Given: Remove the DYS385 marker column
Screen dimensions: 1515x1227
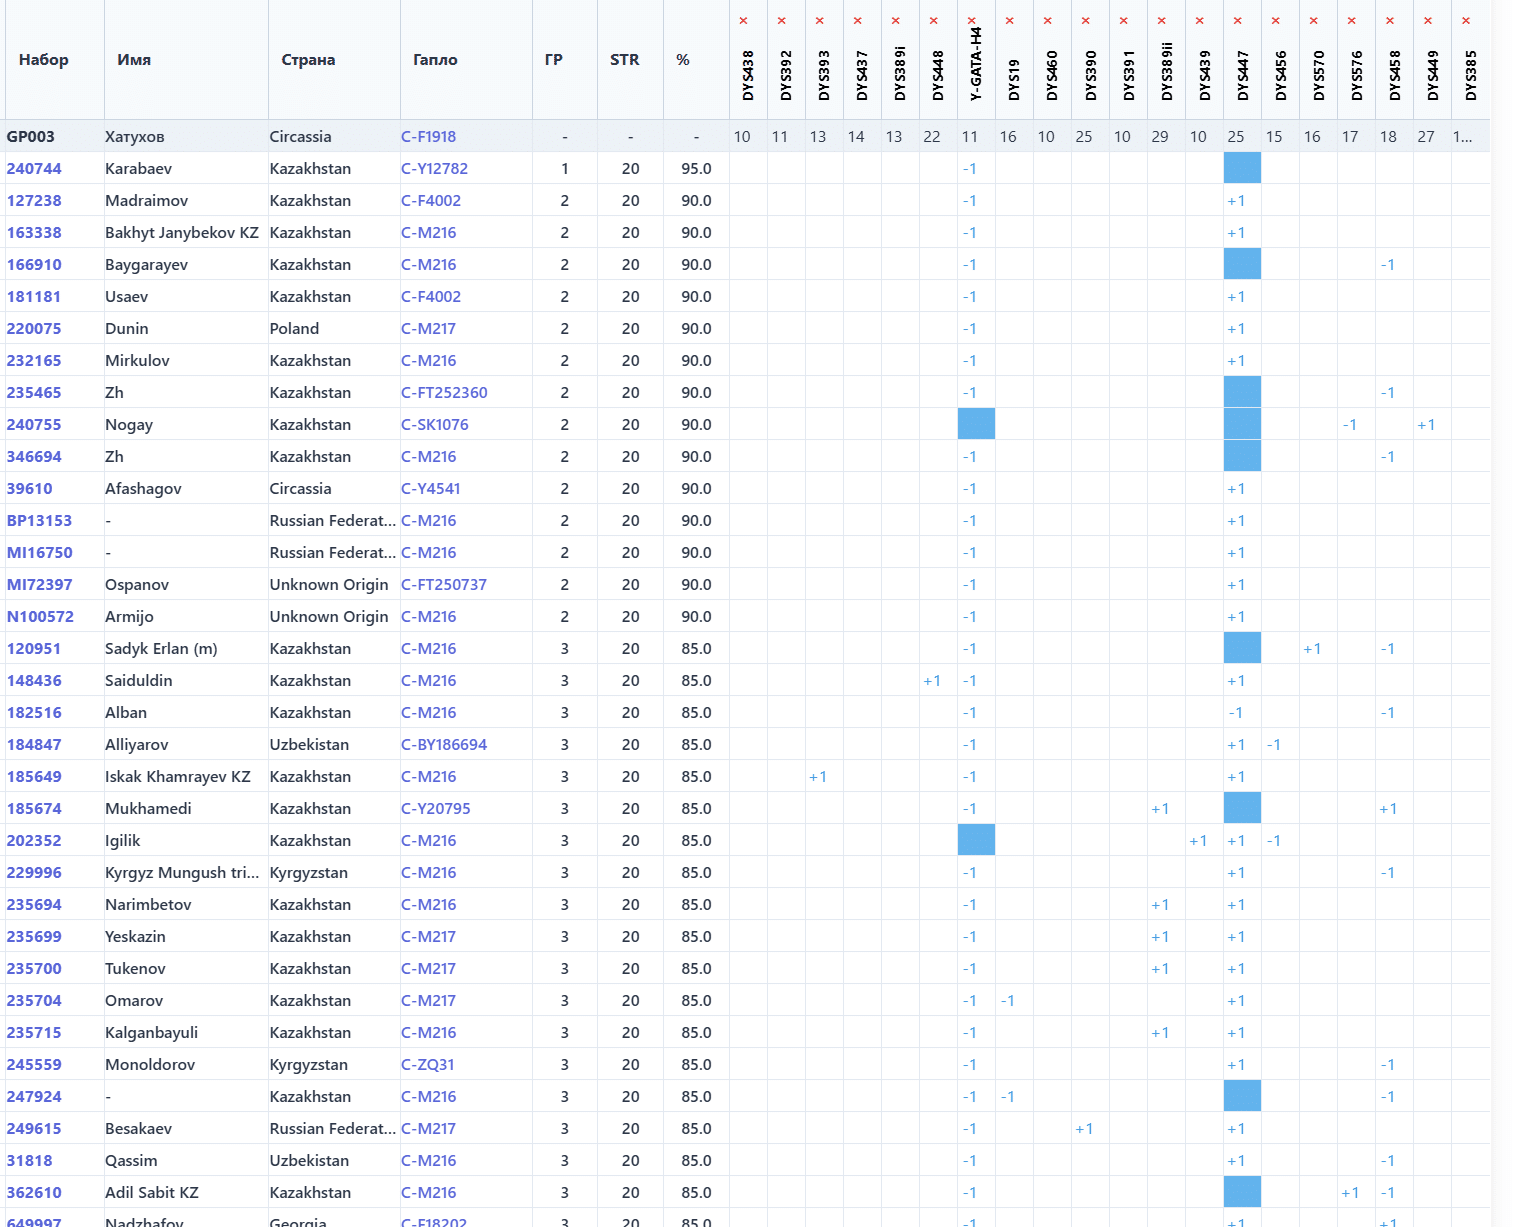Looking at the screenshot, I should tap(1465, 21).
